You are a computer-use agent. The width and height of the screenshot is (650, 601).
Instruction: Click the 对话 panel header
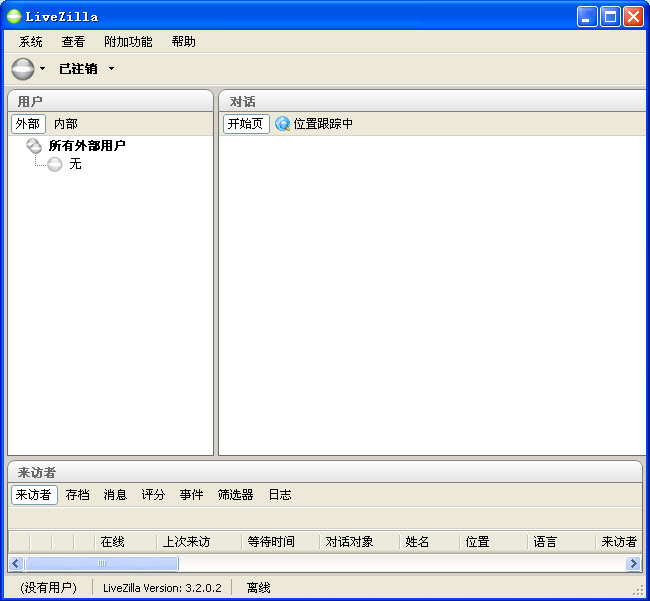click(x=432, y=101)
